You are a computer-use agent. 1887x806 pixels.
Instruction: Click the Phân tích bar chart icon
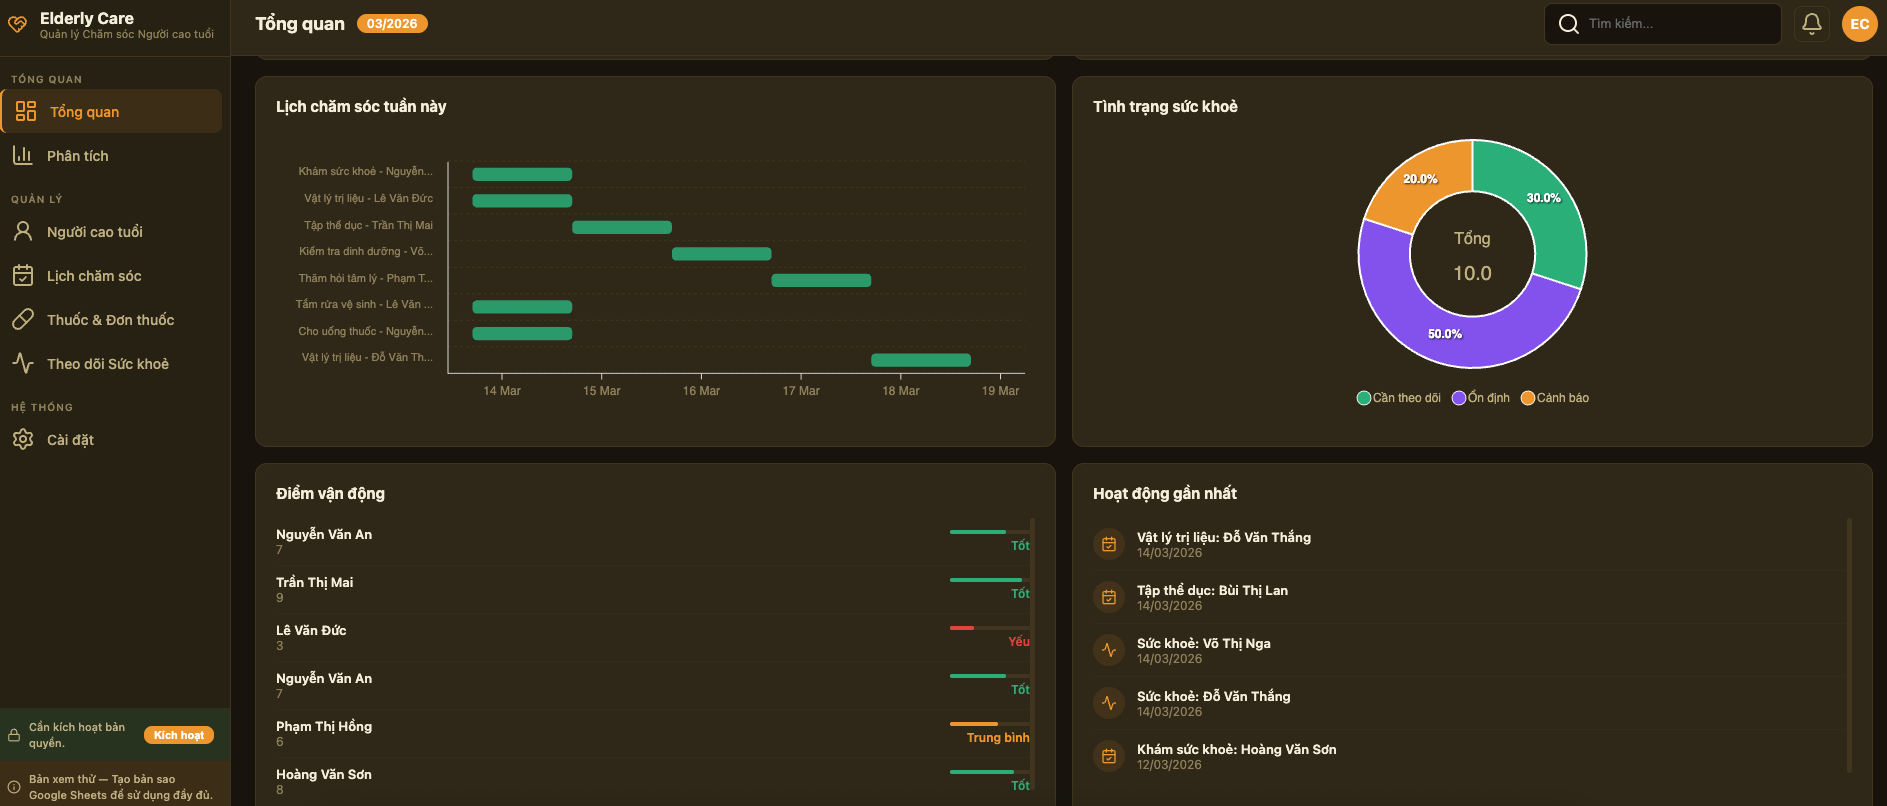click(23, 156)
